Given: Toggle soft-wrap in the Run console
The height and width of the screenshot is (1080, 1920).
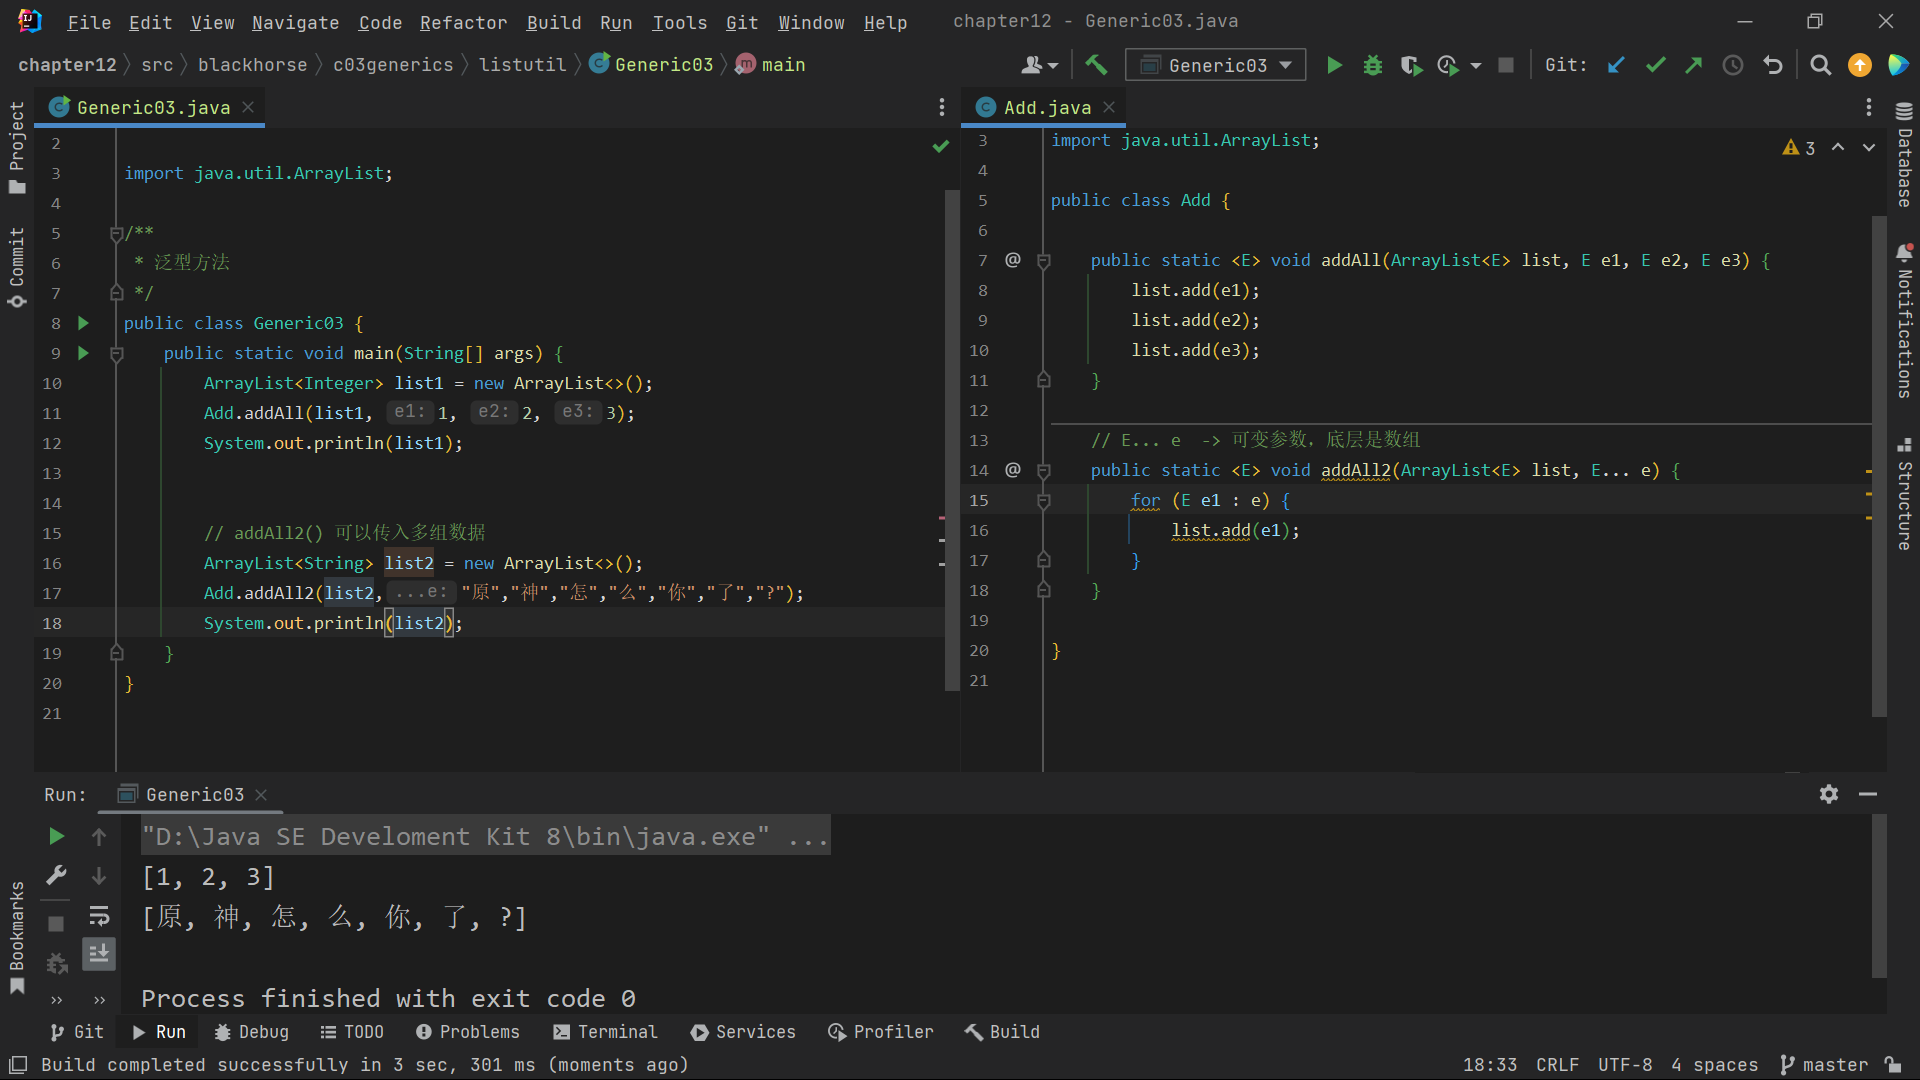Looking at the screenshot, I should tap(99, 916).
